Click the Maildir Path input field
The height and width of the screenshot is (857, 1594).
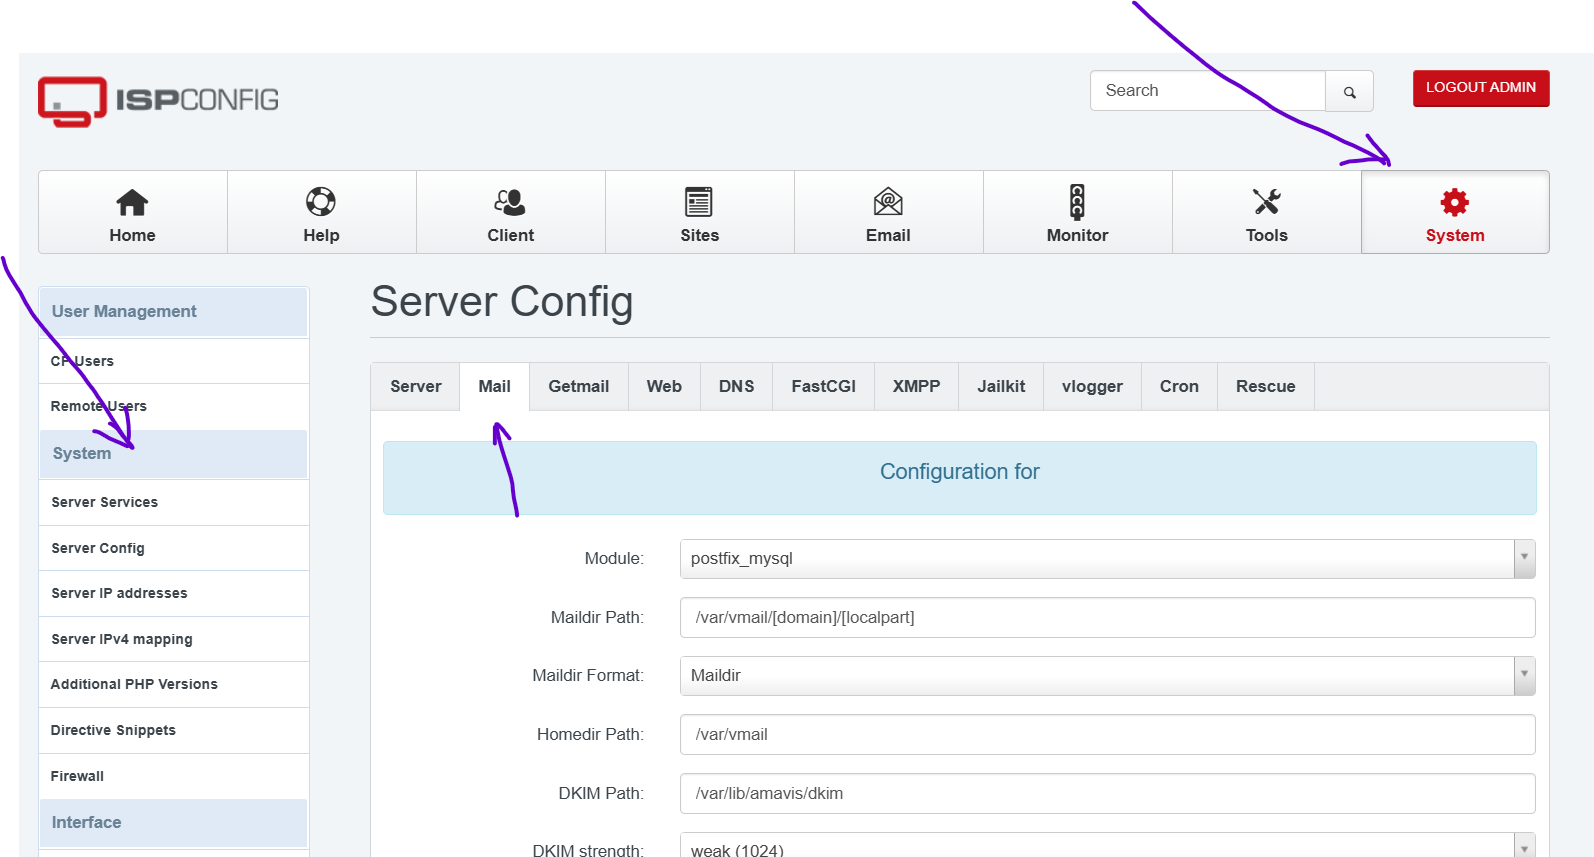tap(1107, 618)
